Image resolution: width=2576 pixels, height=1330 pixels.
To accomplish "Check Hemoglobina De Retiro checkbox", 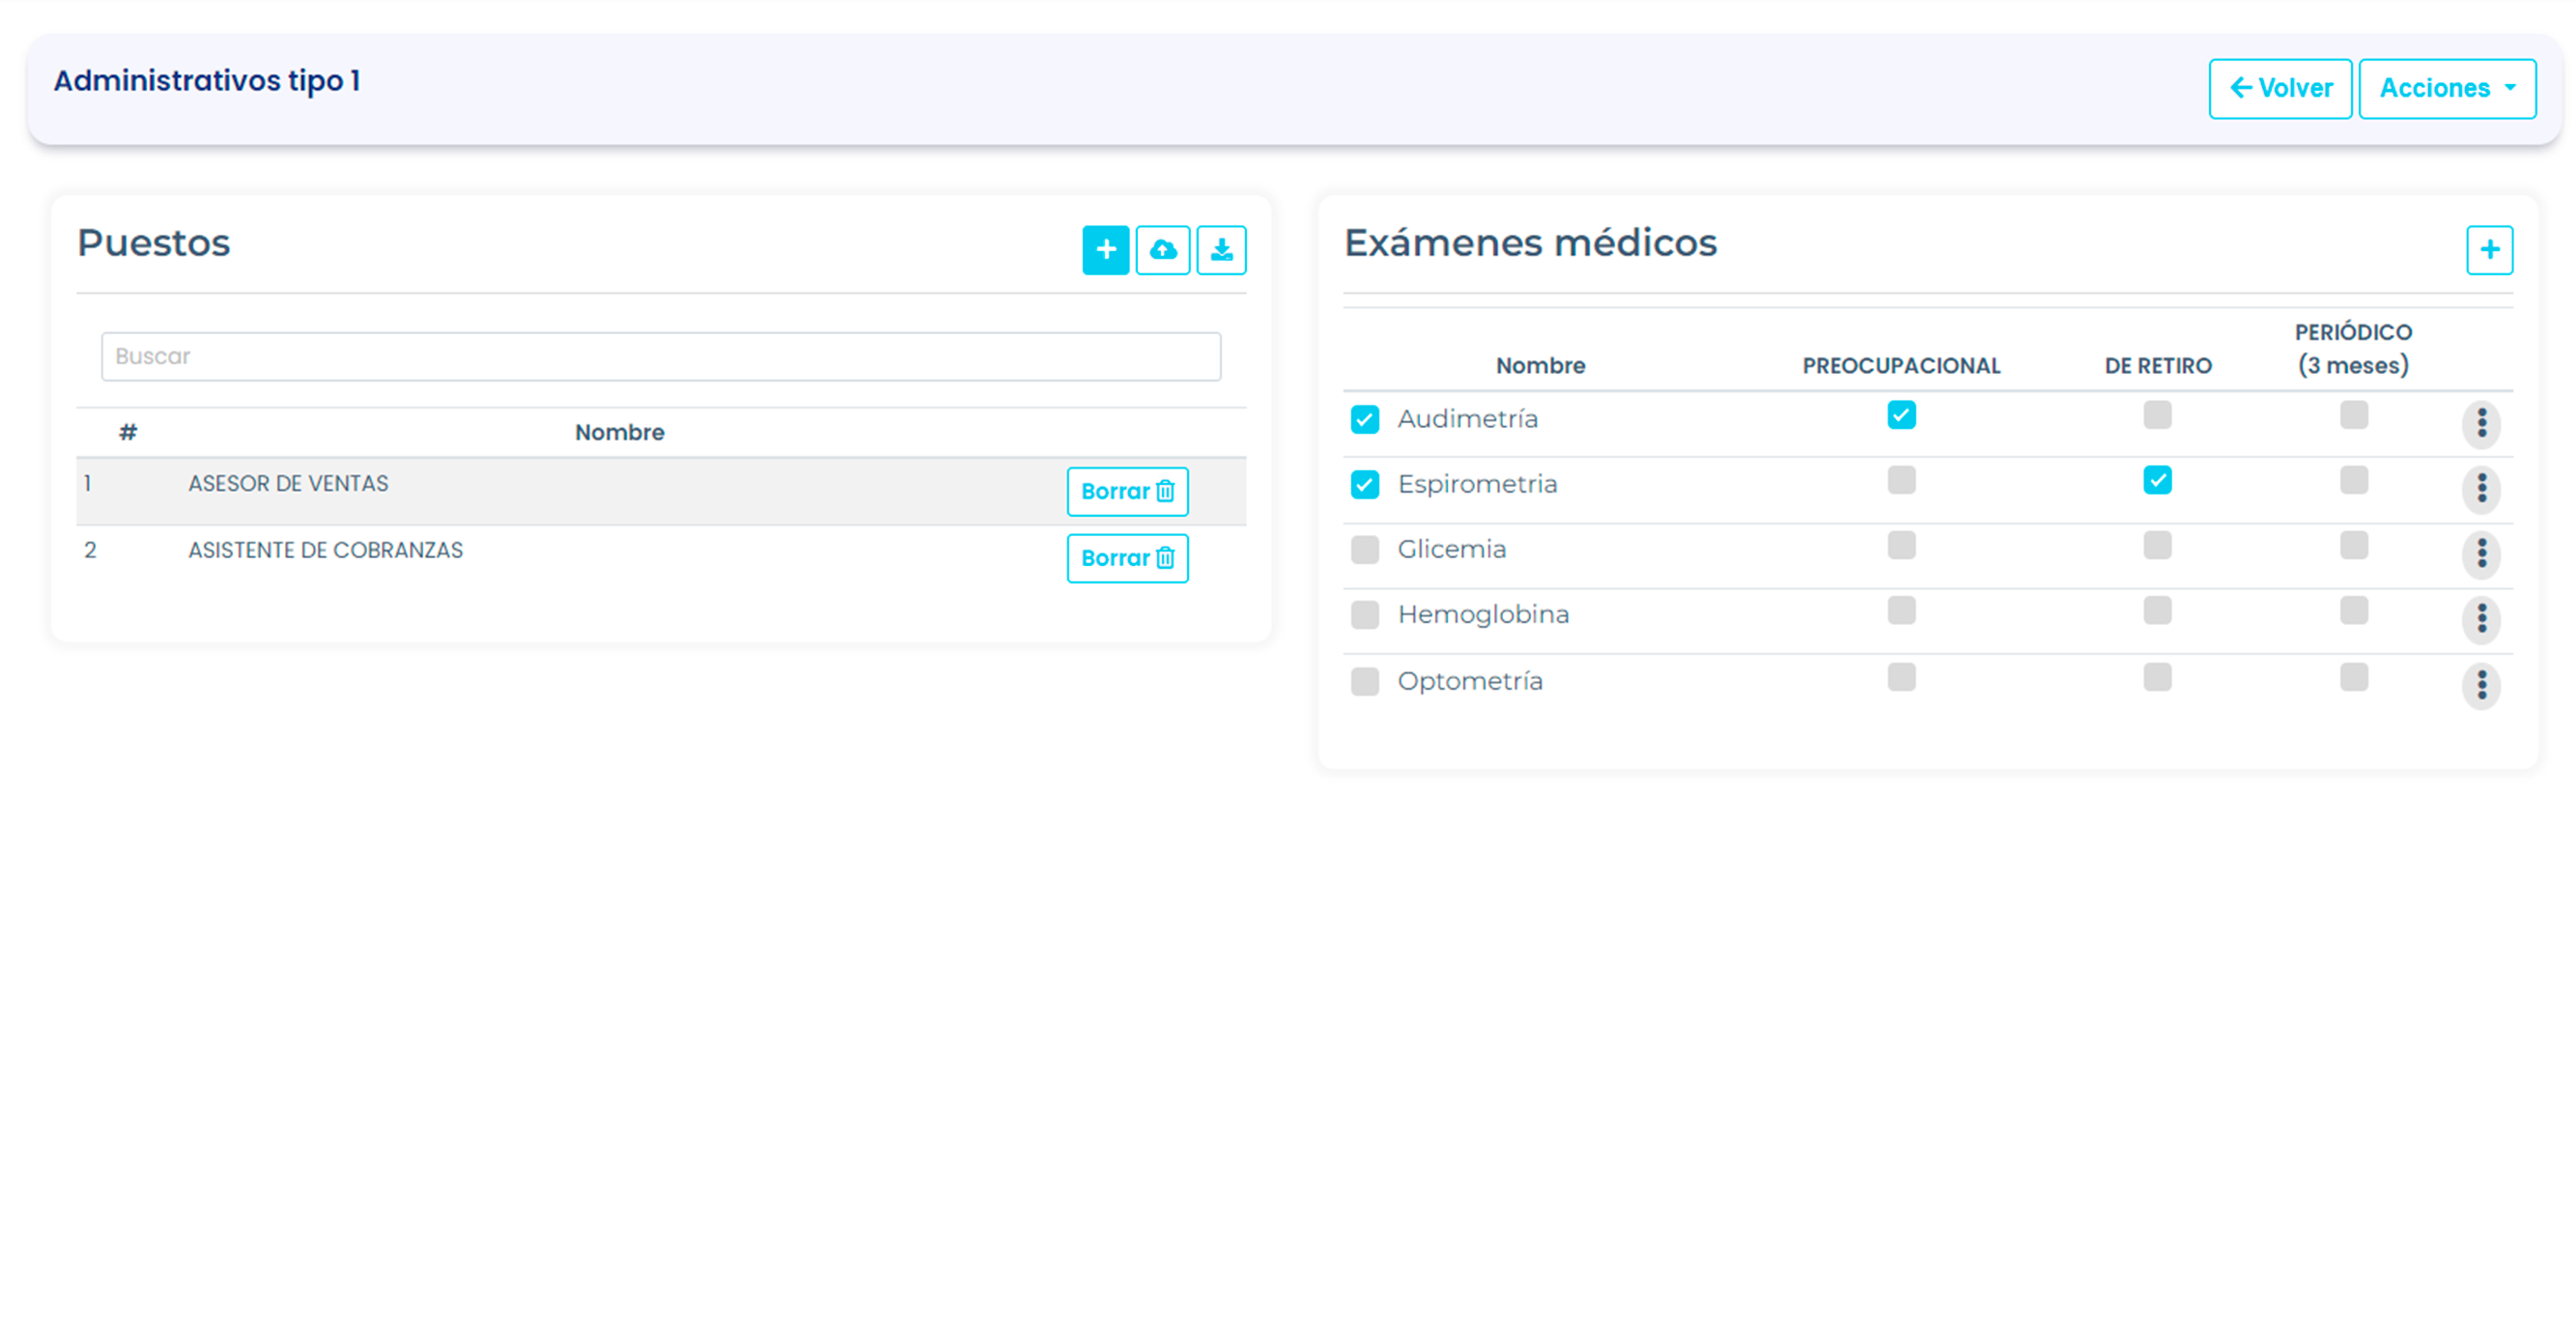I will (2157, 610).
